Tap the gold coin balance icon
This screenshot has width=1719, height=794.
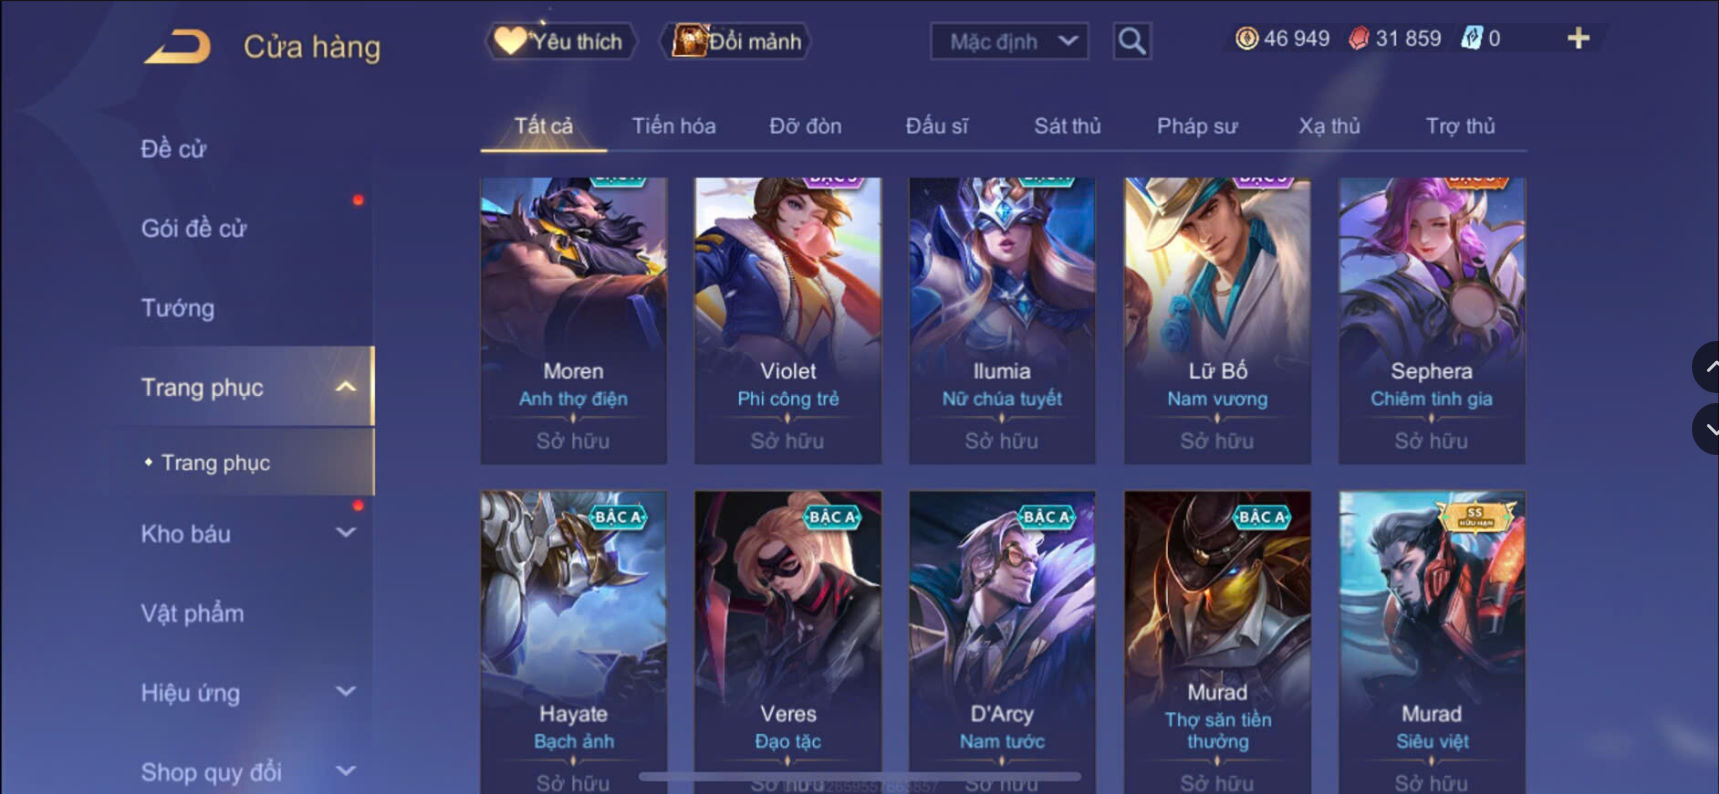1246,39
